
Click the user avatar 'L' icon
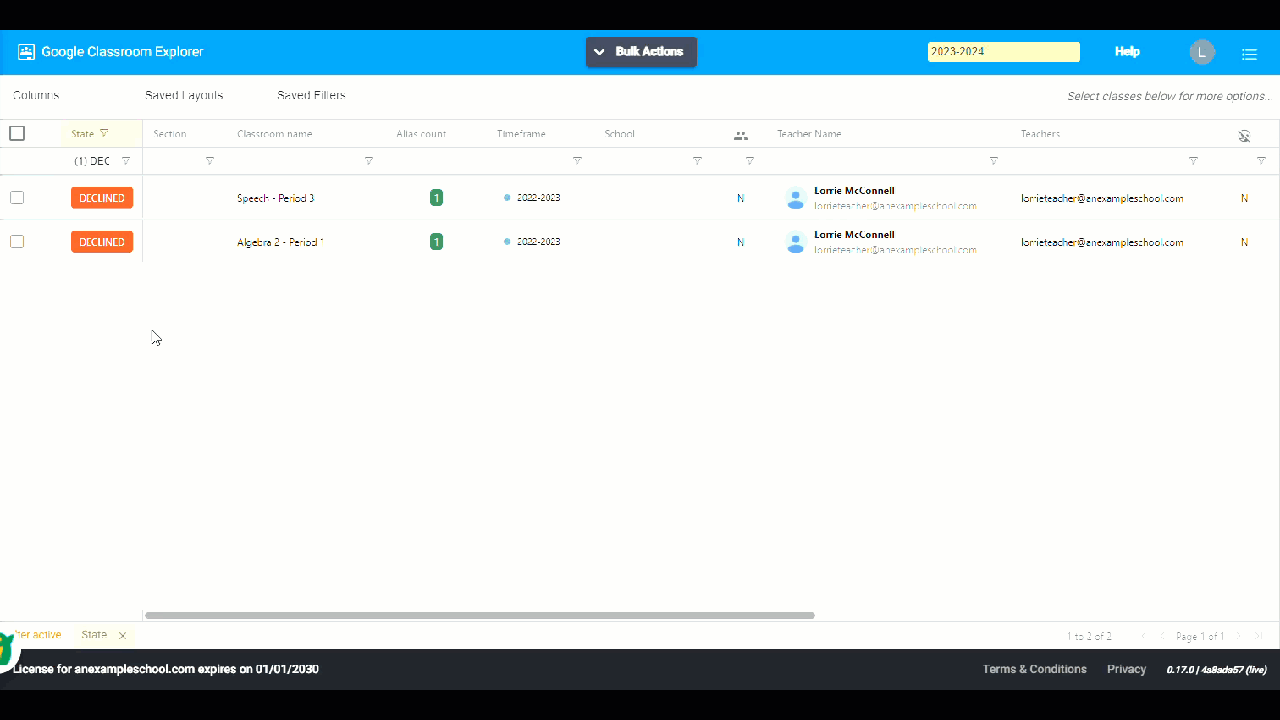[x=1202, y=52]
